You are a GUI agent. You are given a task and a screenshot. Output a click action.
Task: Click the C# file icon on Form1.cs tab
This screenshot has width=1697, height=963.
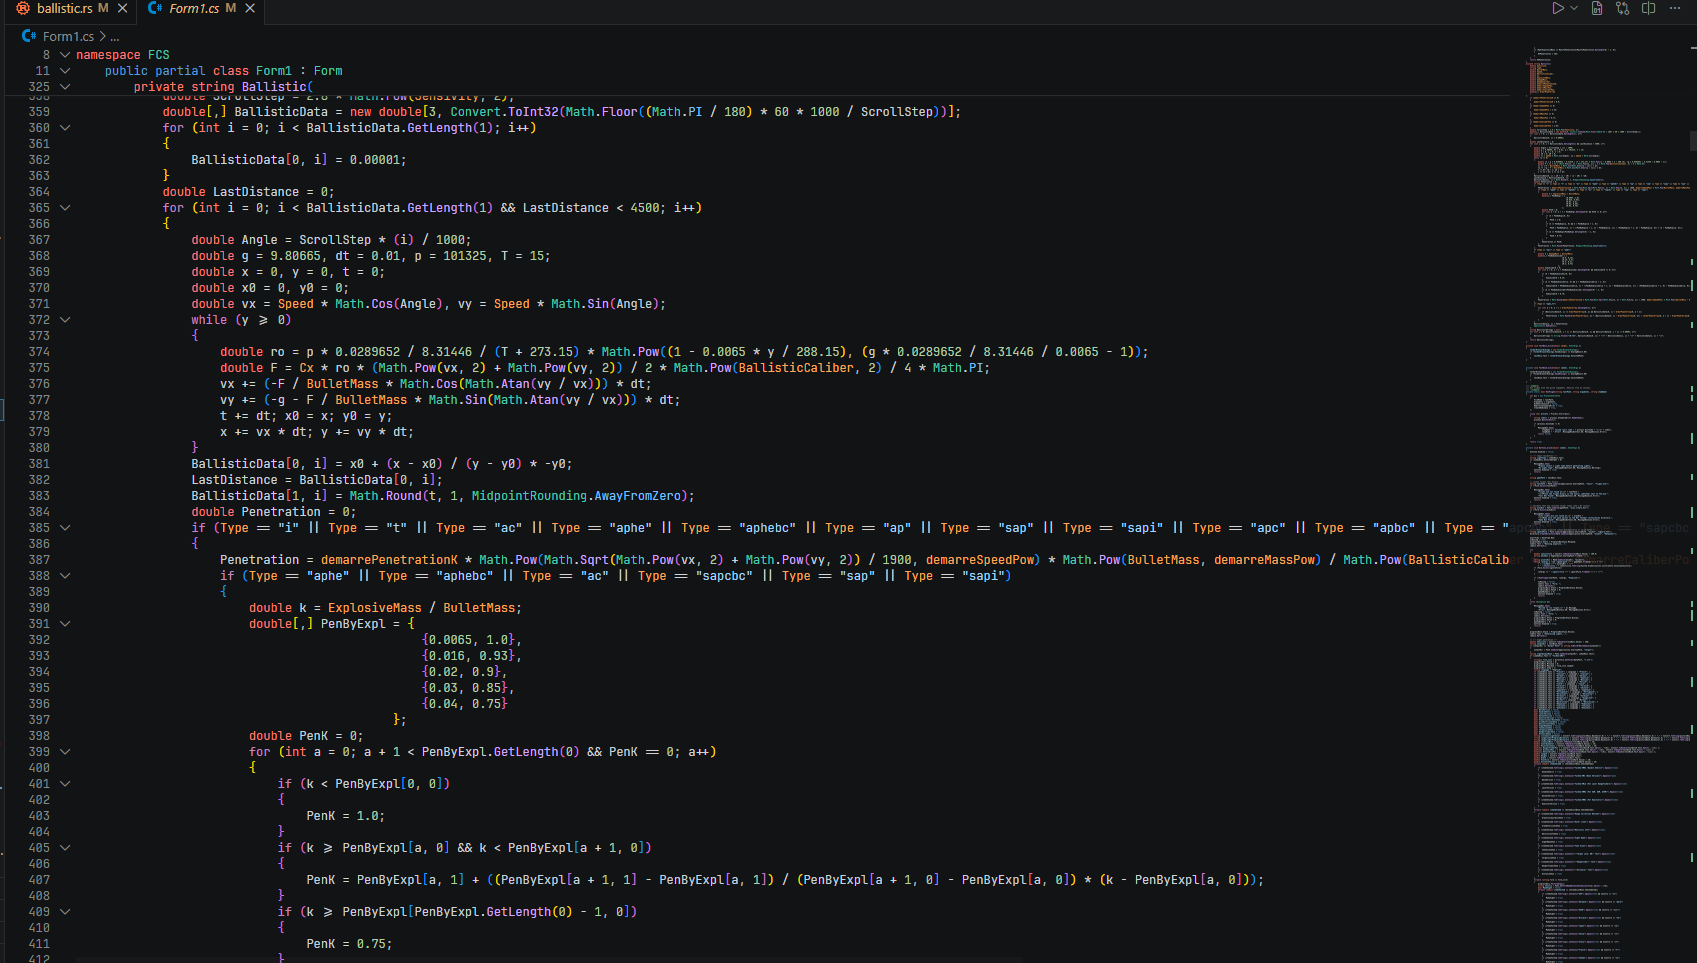point(155,8)
